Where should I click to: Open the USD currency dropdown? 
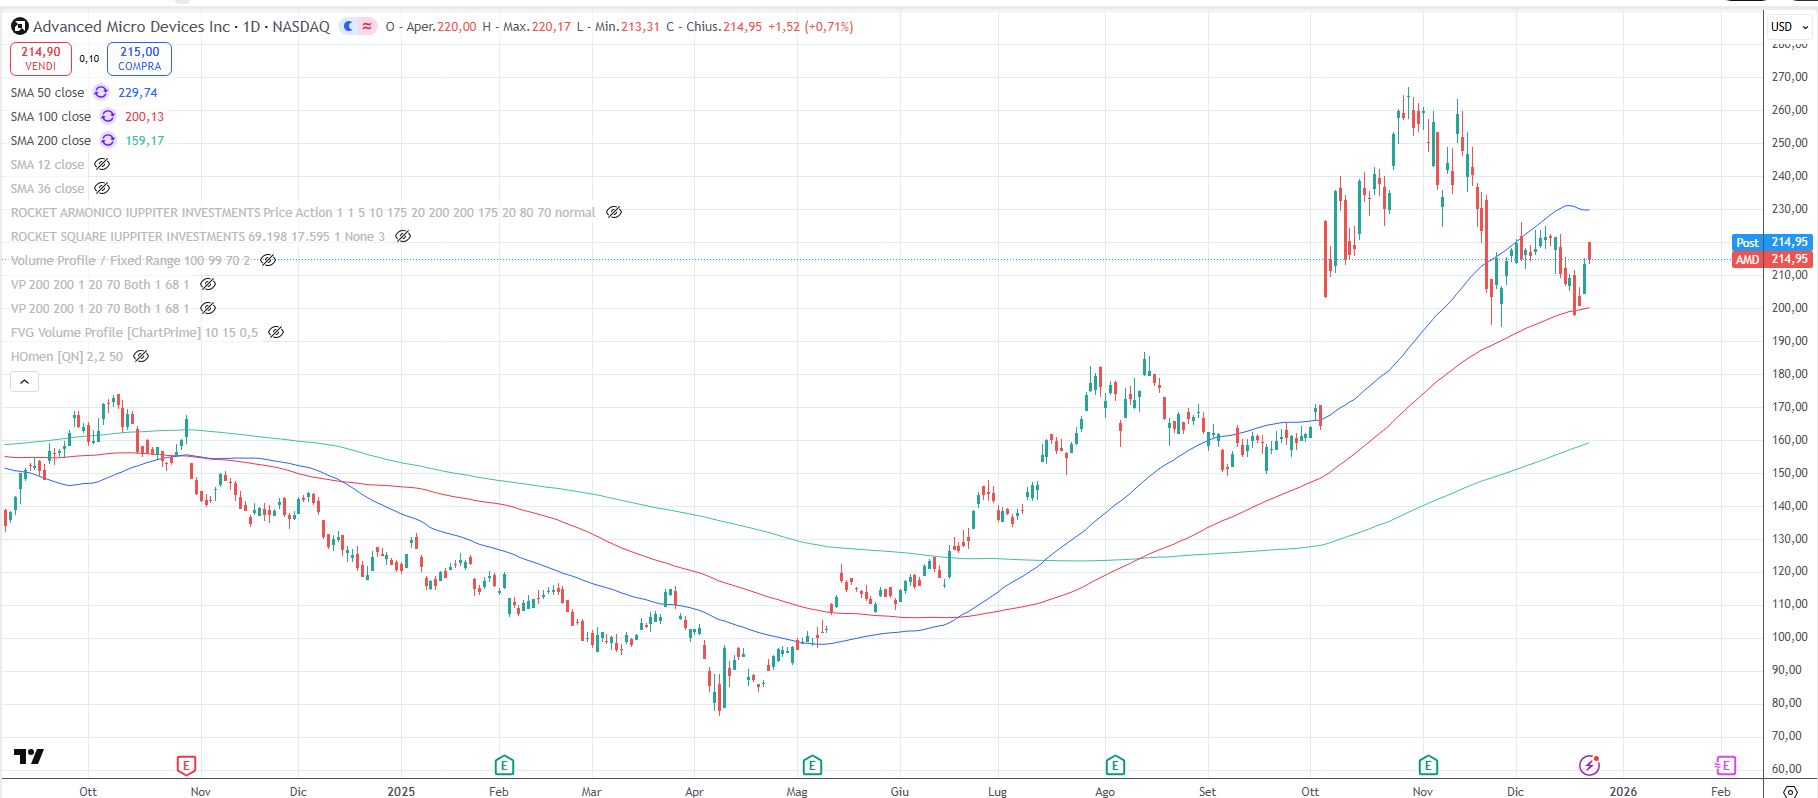(1789, 27)
